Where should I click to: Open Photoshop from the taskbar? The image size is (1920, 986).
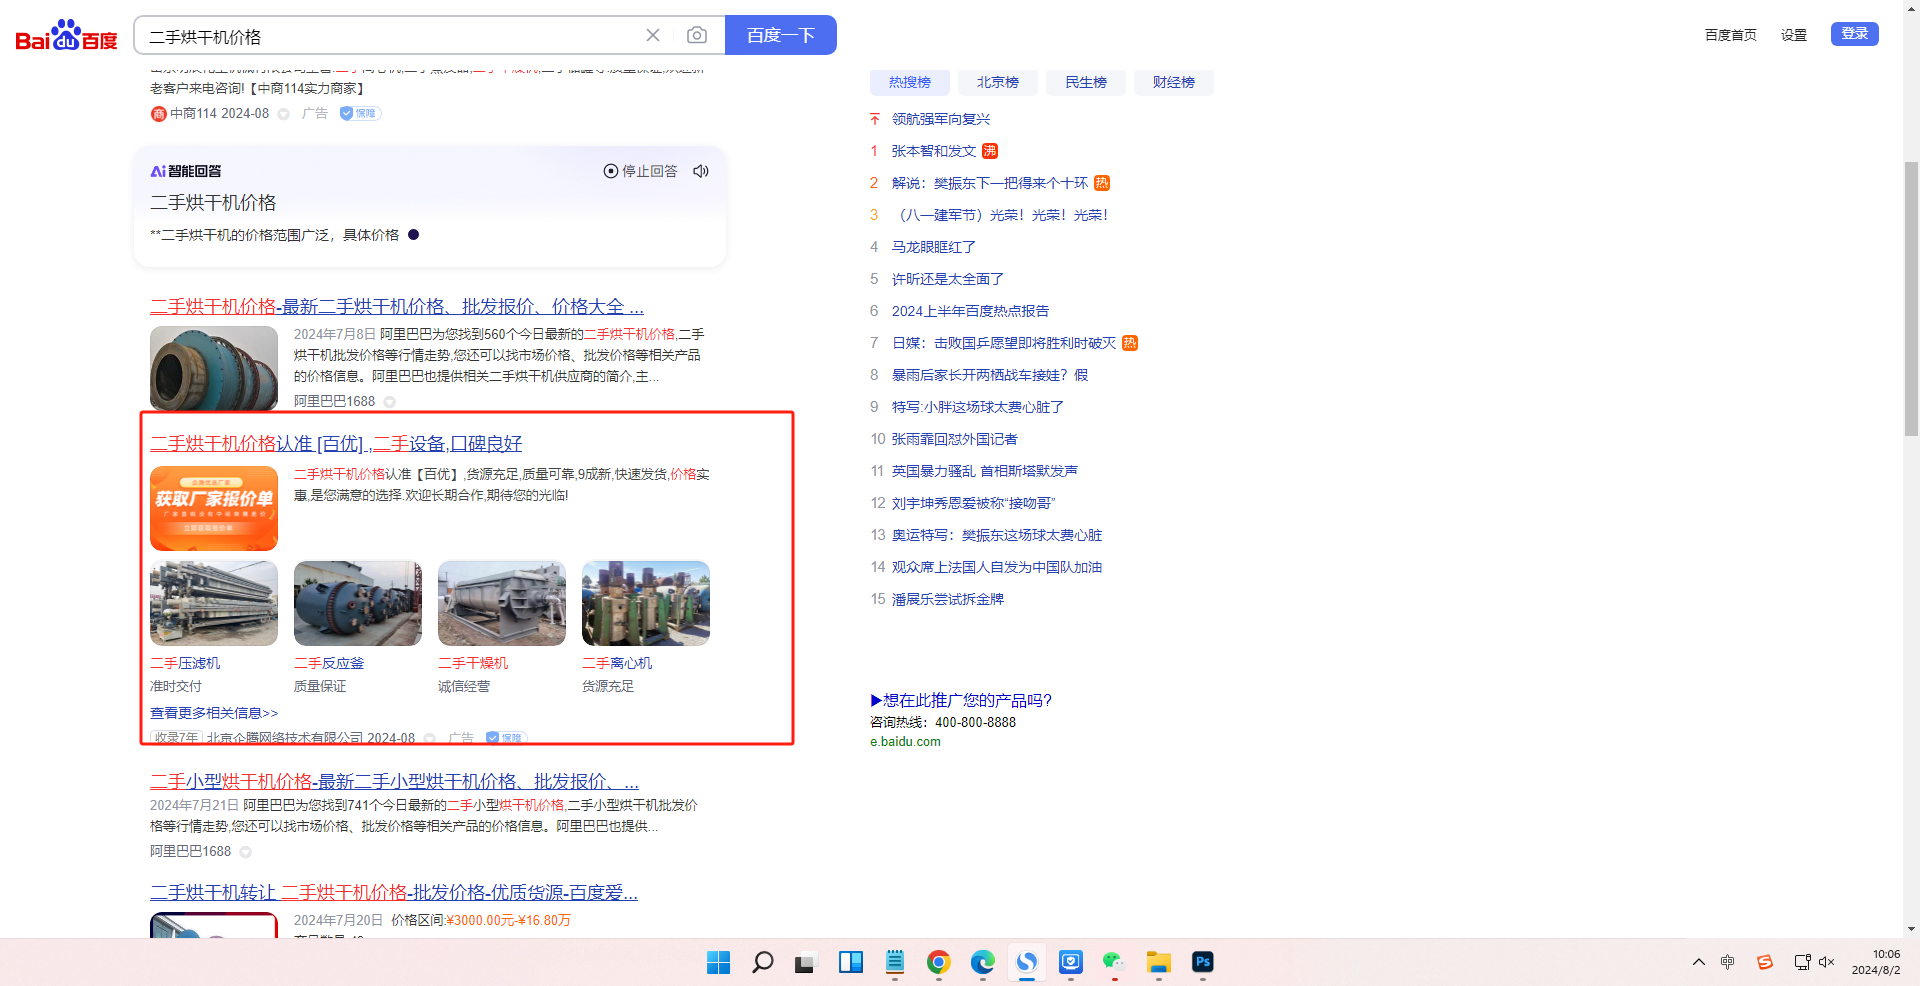pyautogui.click(x=1202, y=962)
